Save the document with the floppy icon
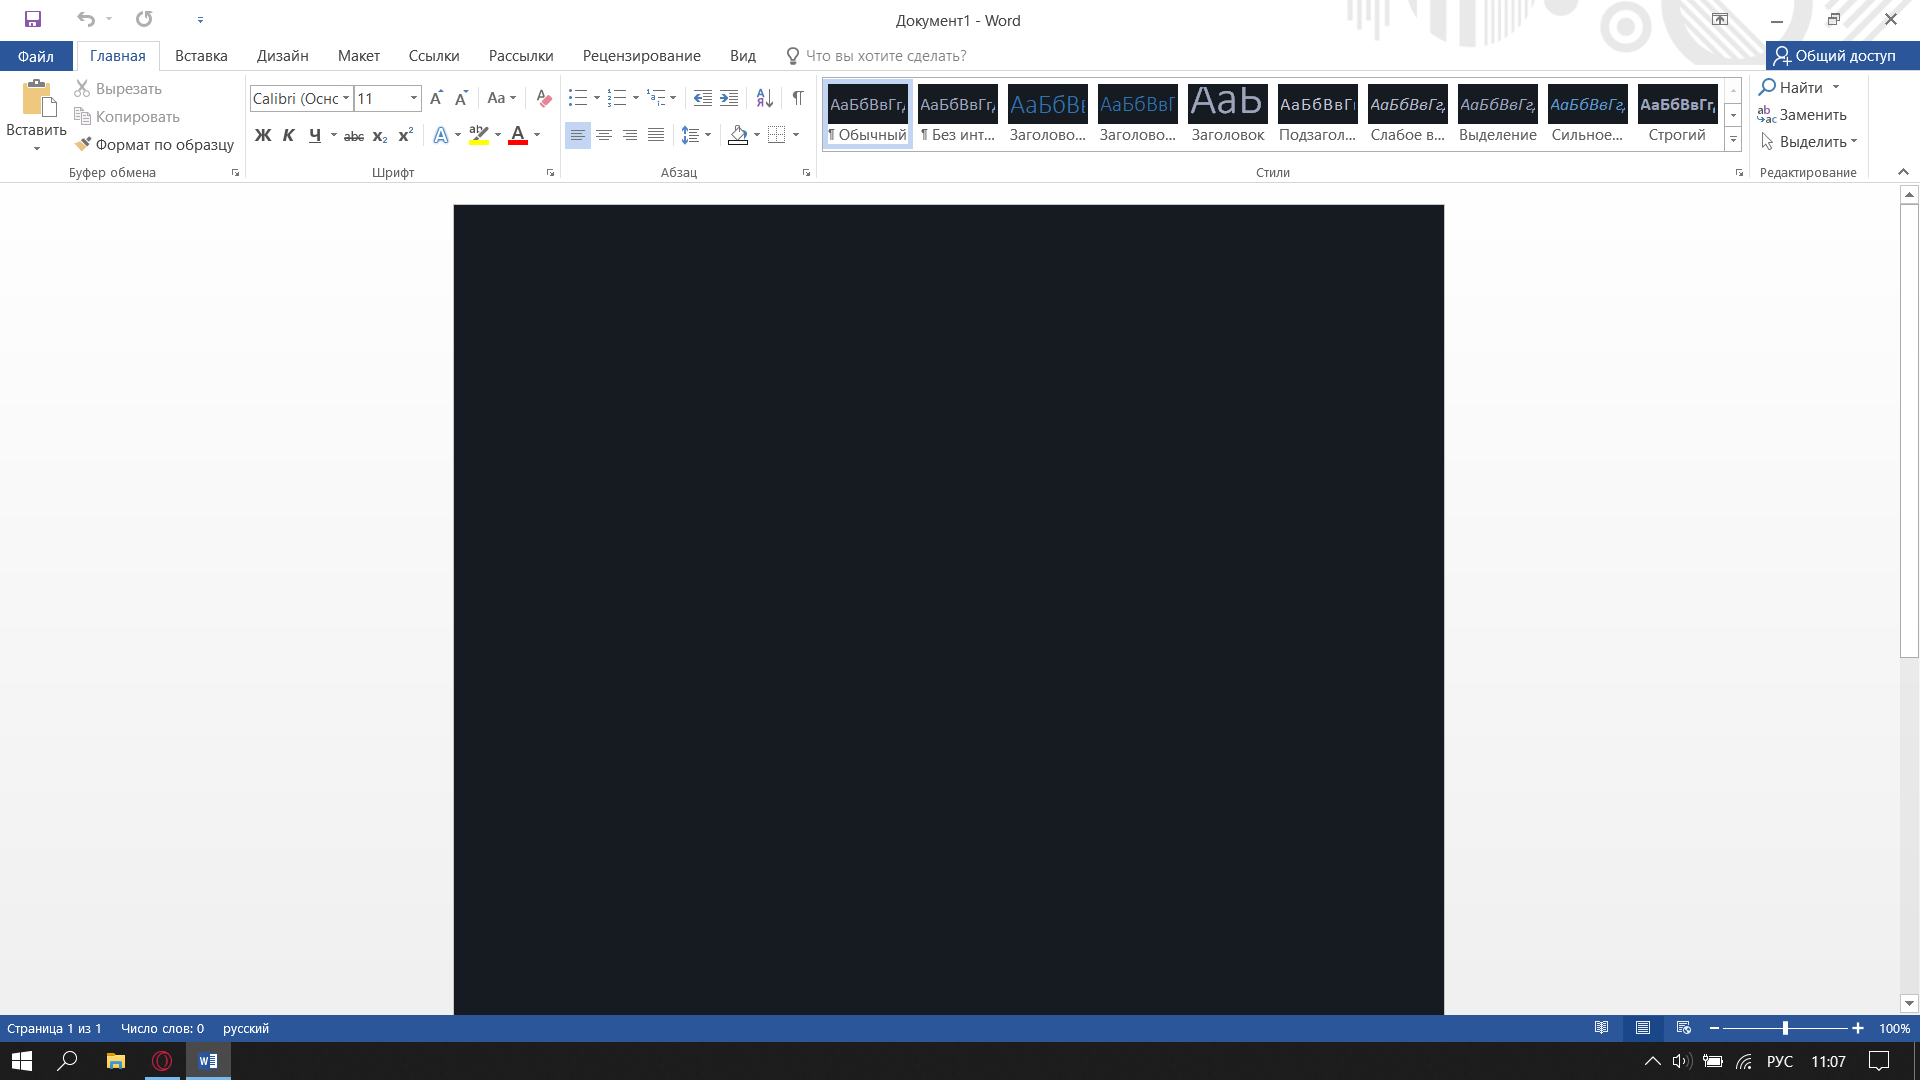The image size is (1920, 1080). tap(32, 19)
